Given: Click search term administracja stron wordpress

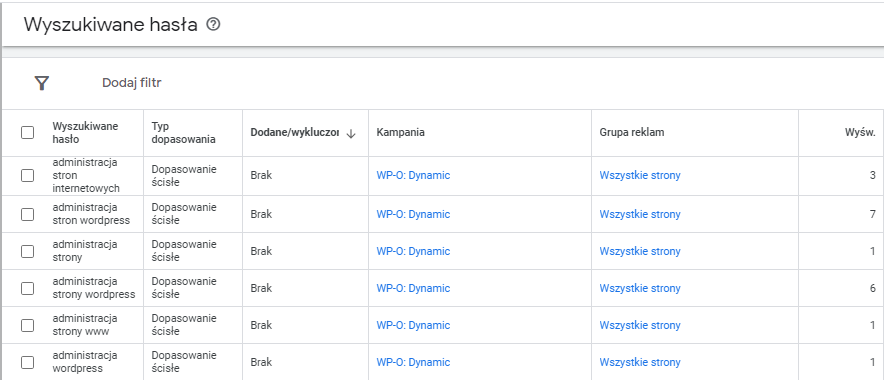Looking at the screenshot, I should click(x=91, y=214).
